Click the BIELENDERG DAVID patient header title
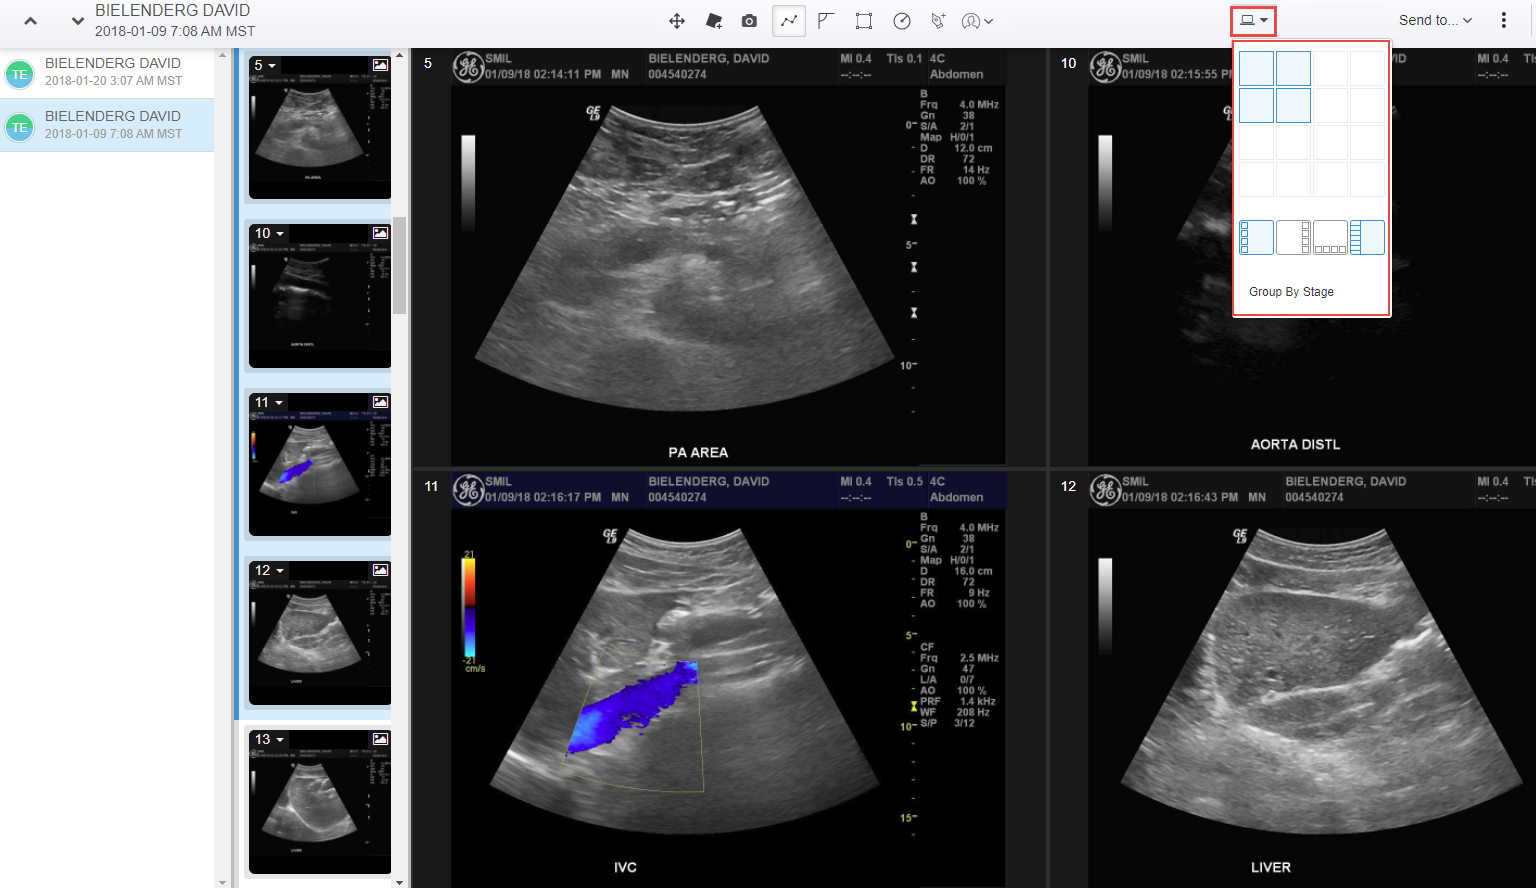 [x=173, y=10]
